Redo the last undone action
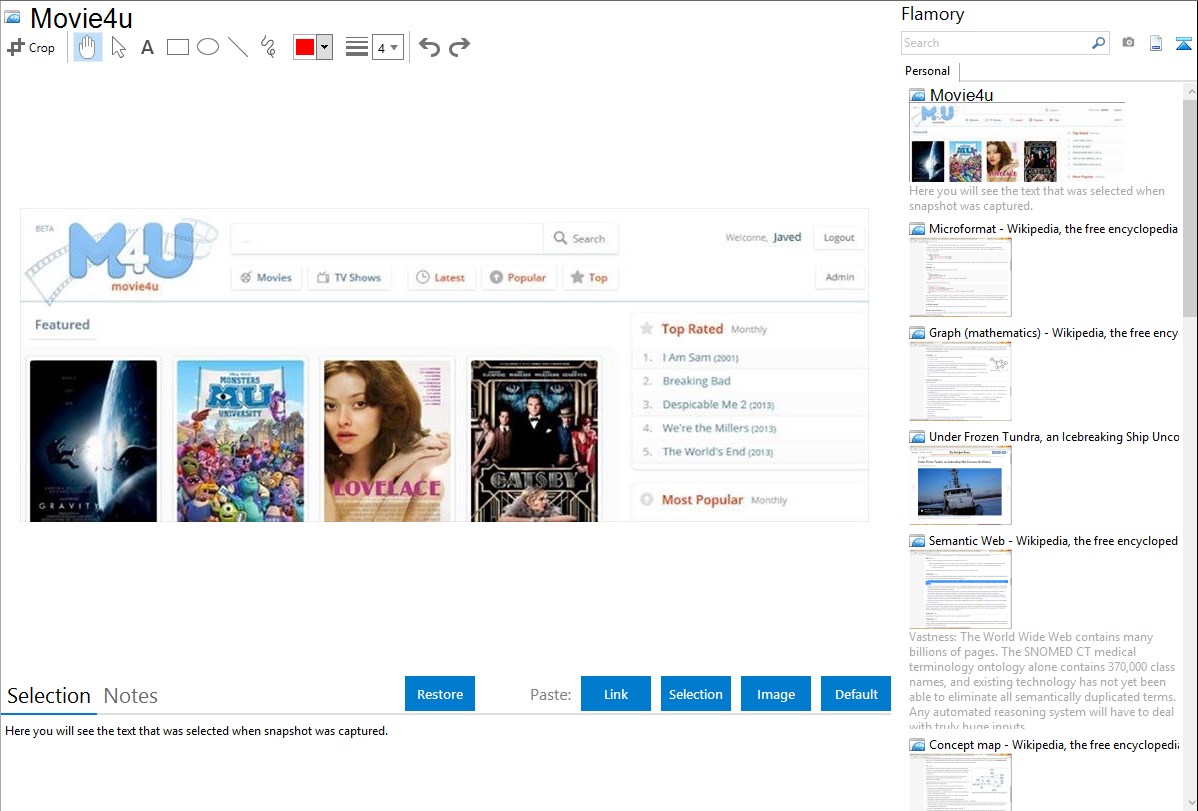The width and height of the screenshot is (1198, 811). point(459,47)
